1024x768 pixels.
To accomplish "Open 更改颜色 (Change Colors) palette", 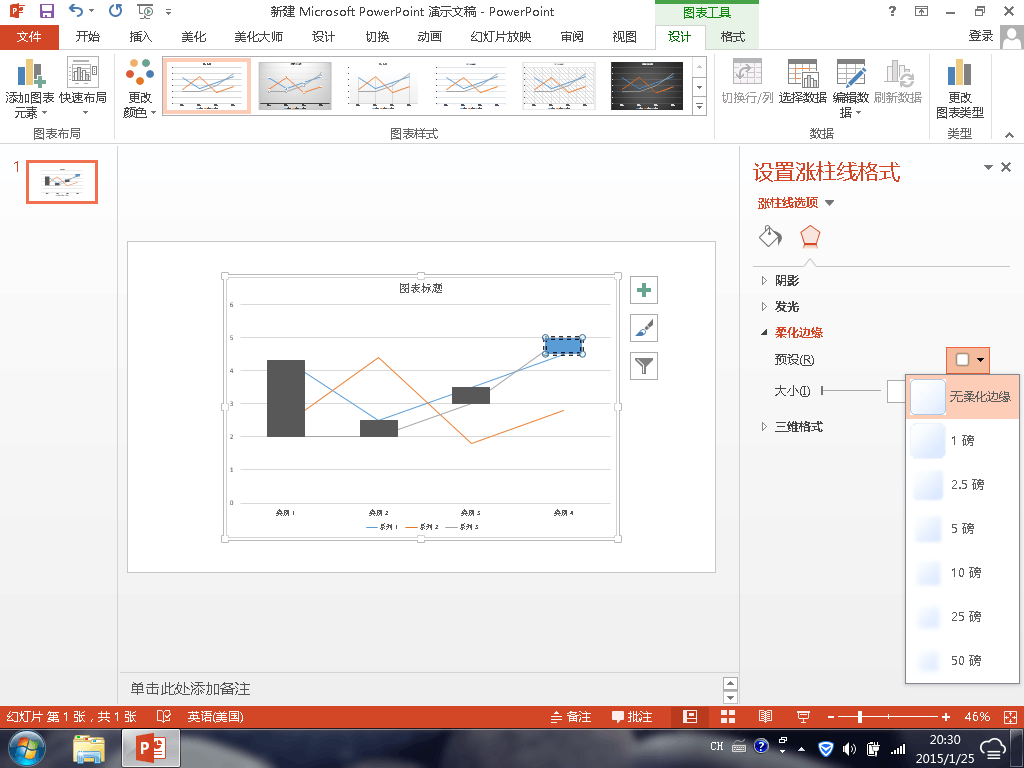I will 140,89.
